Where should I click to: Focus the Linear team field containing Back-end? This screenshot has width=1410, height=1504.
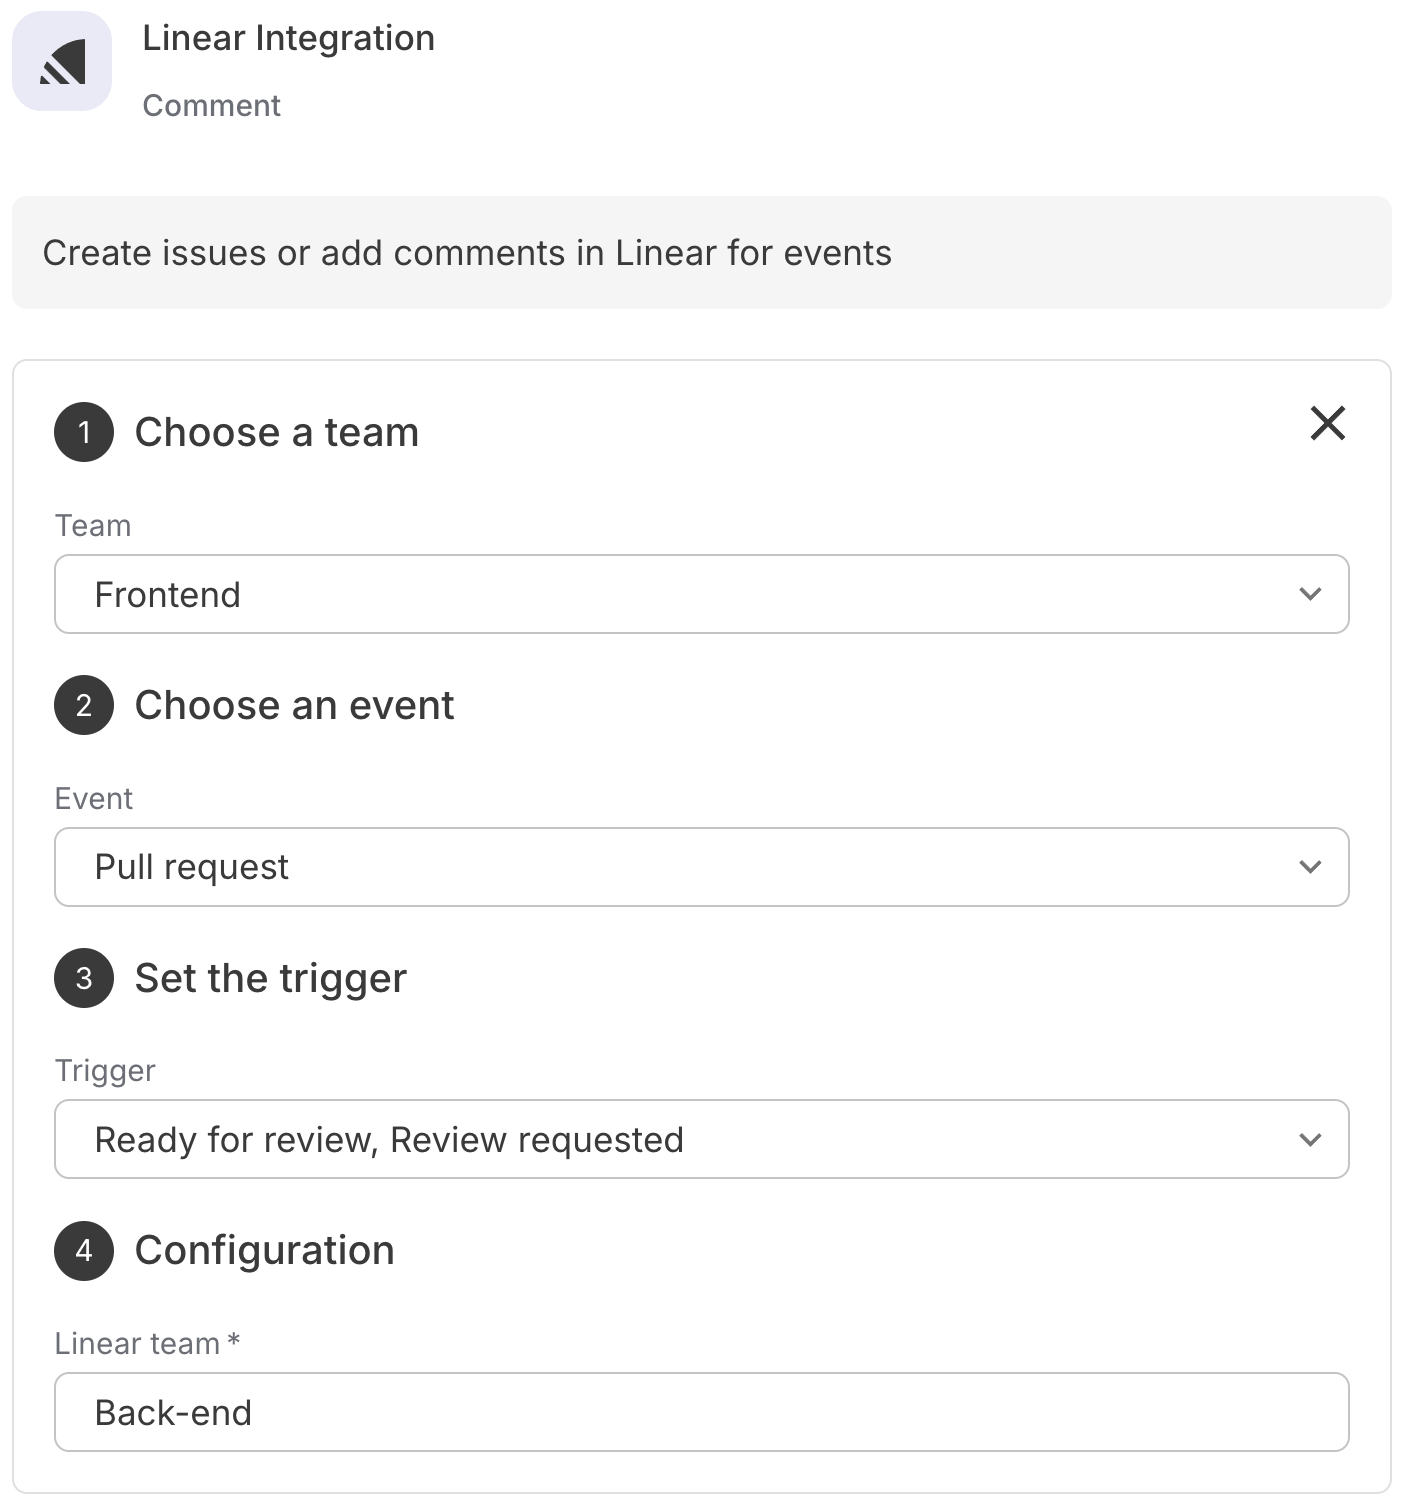(x=701, y=1412)
